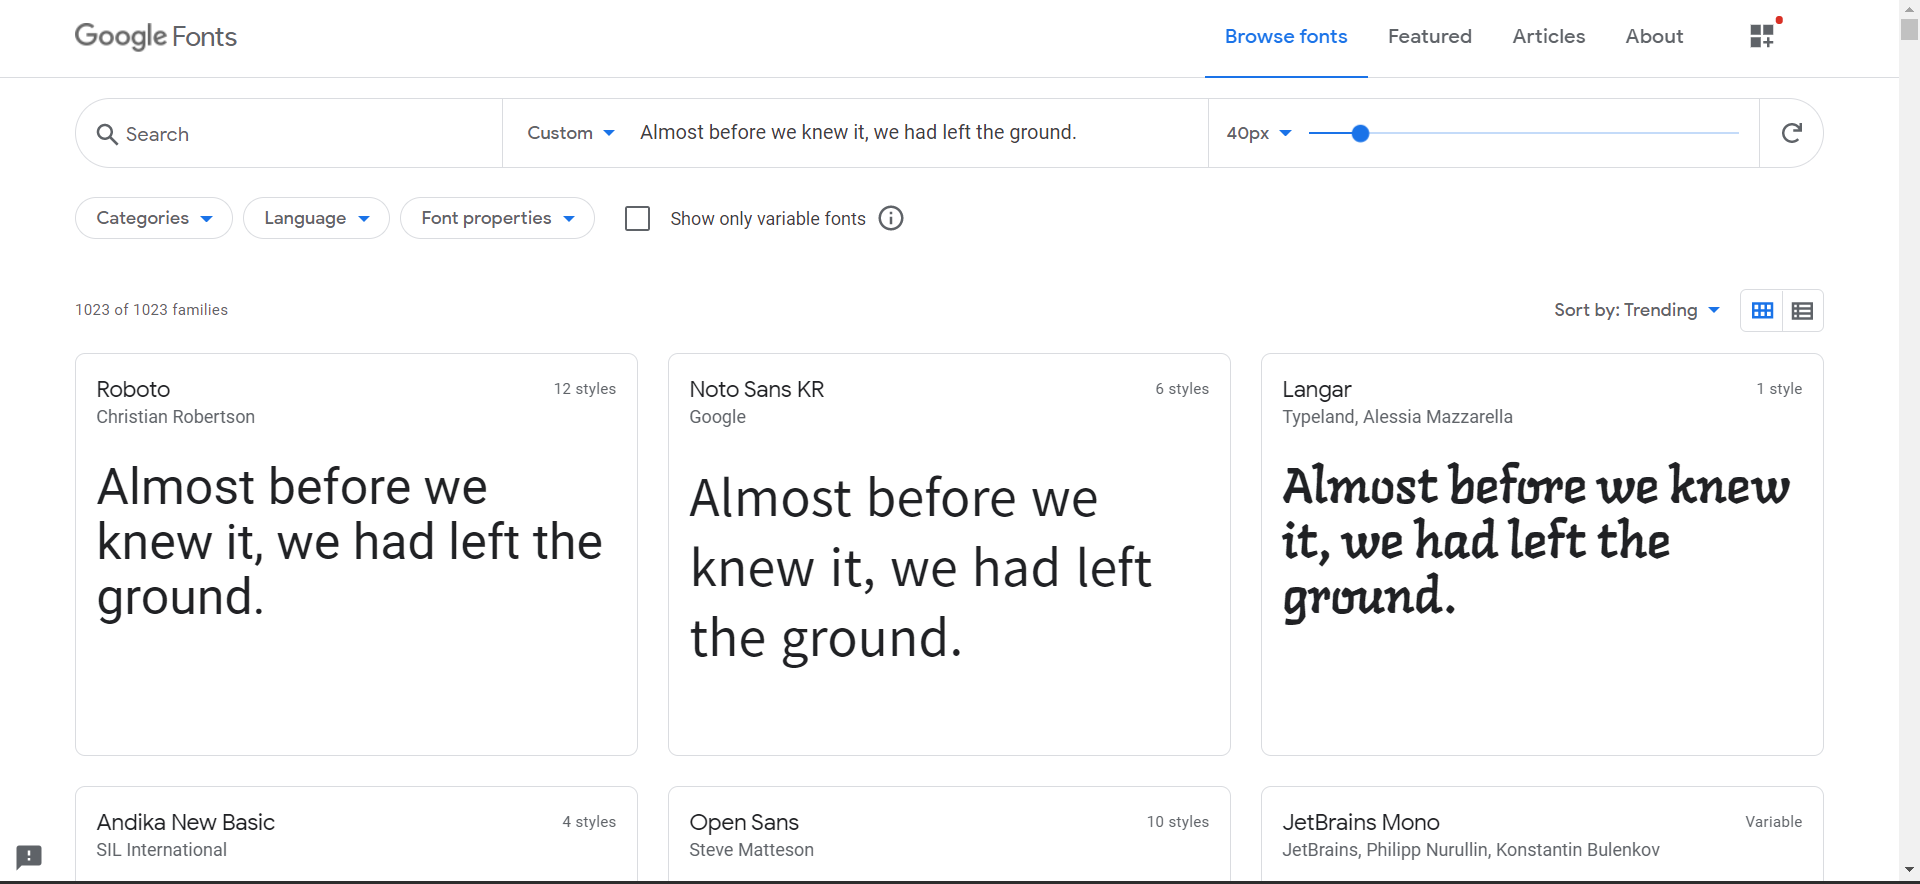The image size is (1920, 884).
Task: Open the Andika New Basic font card
Action: click(x=356, y=835)
